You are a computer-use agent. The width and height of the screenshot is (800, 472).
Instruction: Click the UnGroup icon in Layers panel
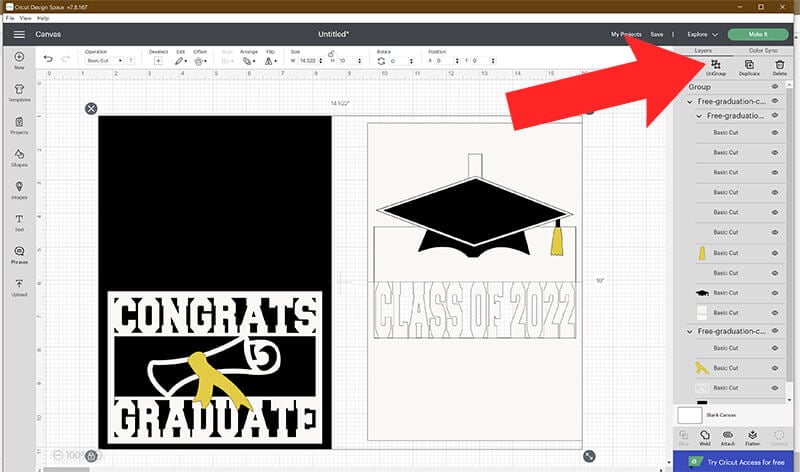pyautogui.click(x=716, y=67)
